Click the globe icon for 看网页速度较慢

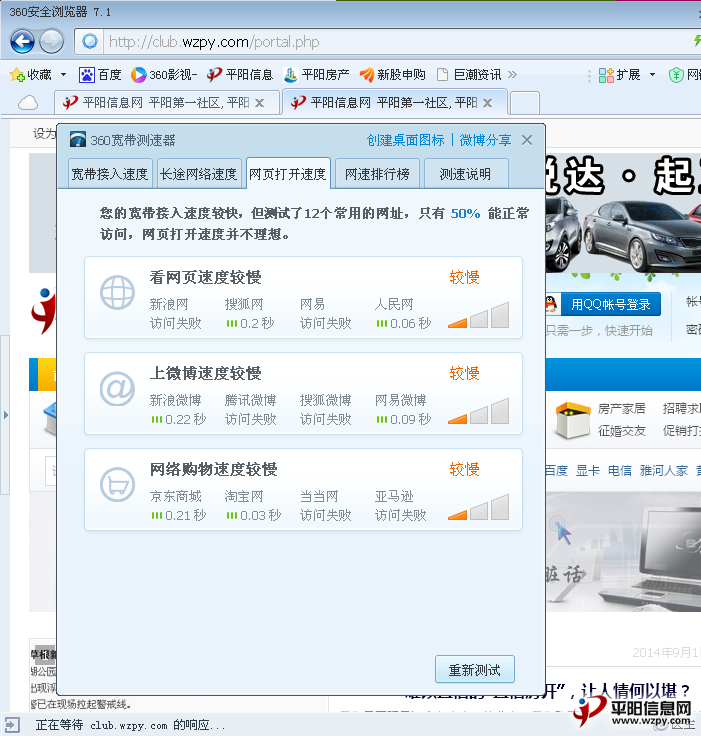[117, 292]
